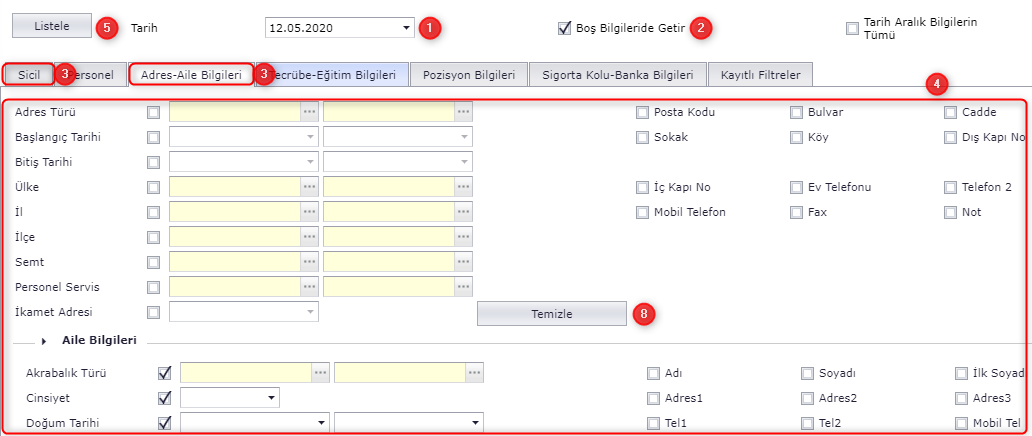1032x436 pixels.
Task: Open the Sigorta Kolu-Banka Bilgileri tab
Action: pyautogui.click(x=617, y=75)
